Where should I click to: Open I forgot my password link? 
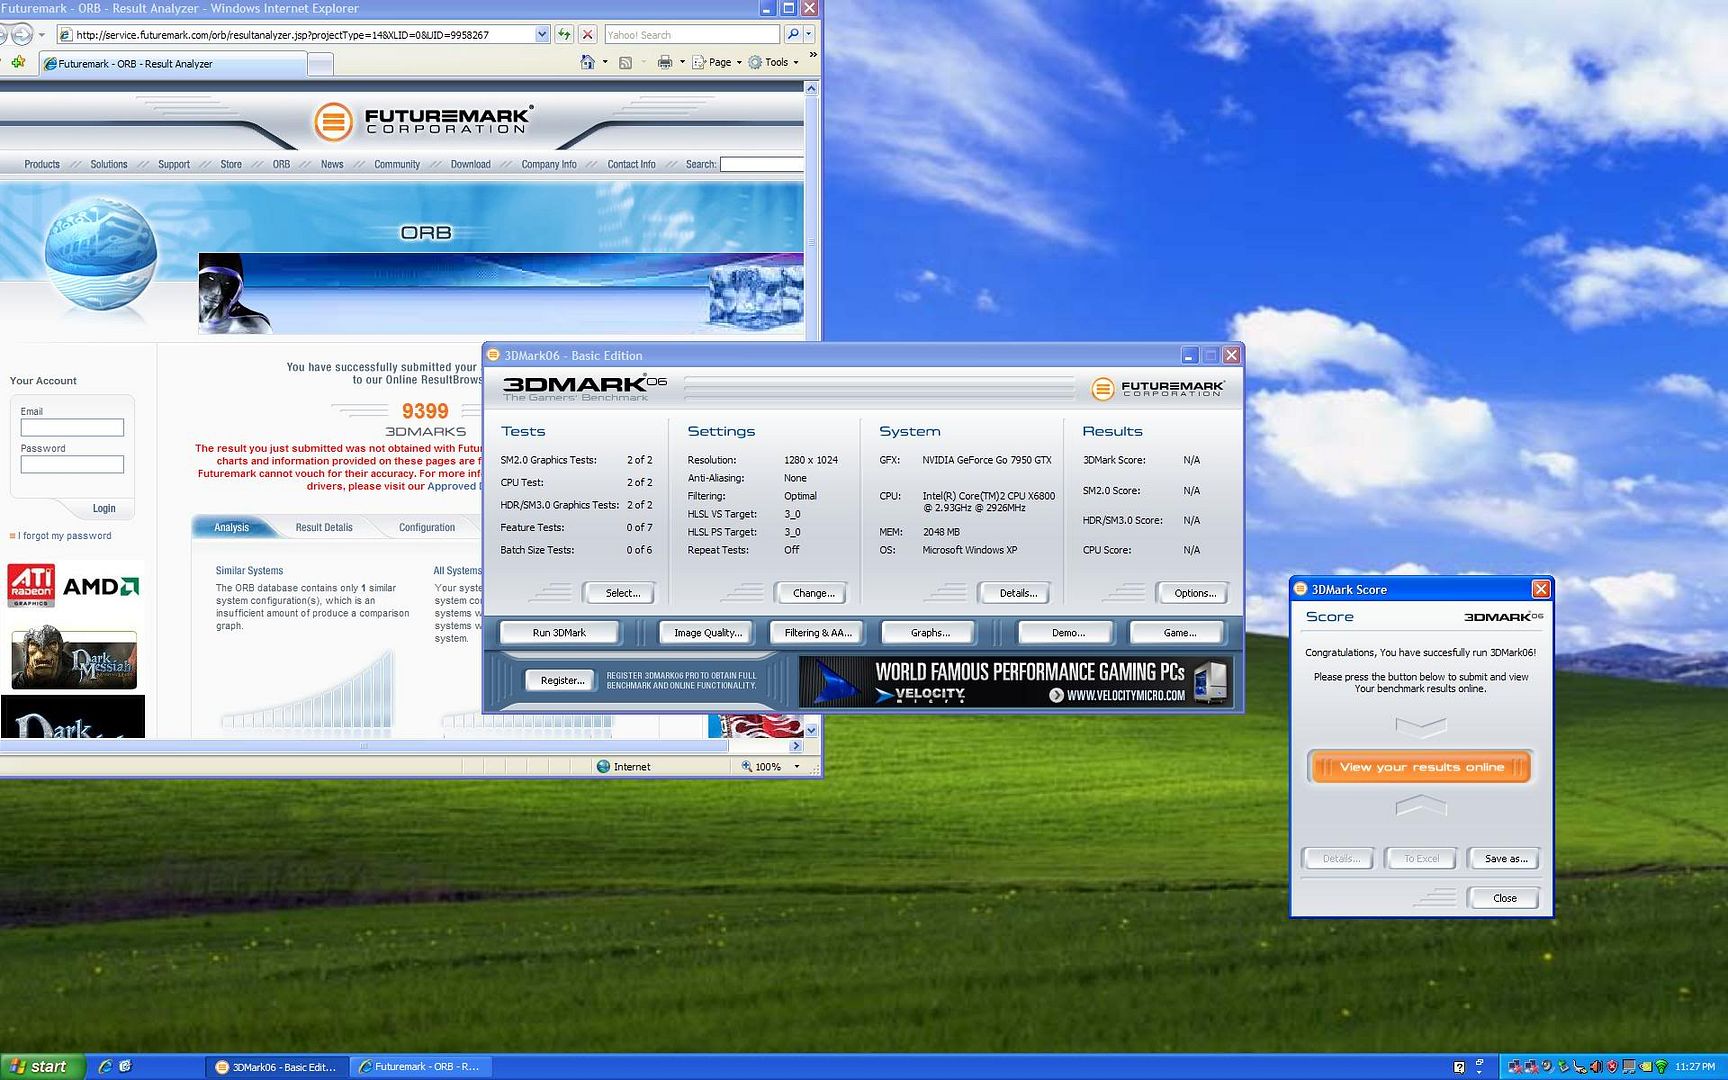click(65, 536)
